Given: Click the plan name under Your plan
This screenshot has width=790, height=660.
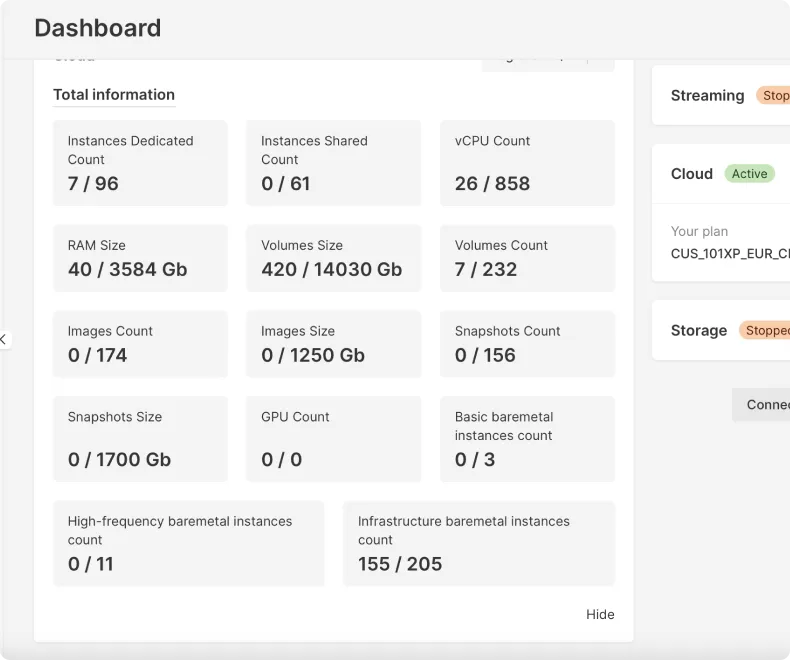Looking at the screenshot, I should point(730,254).
